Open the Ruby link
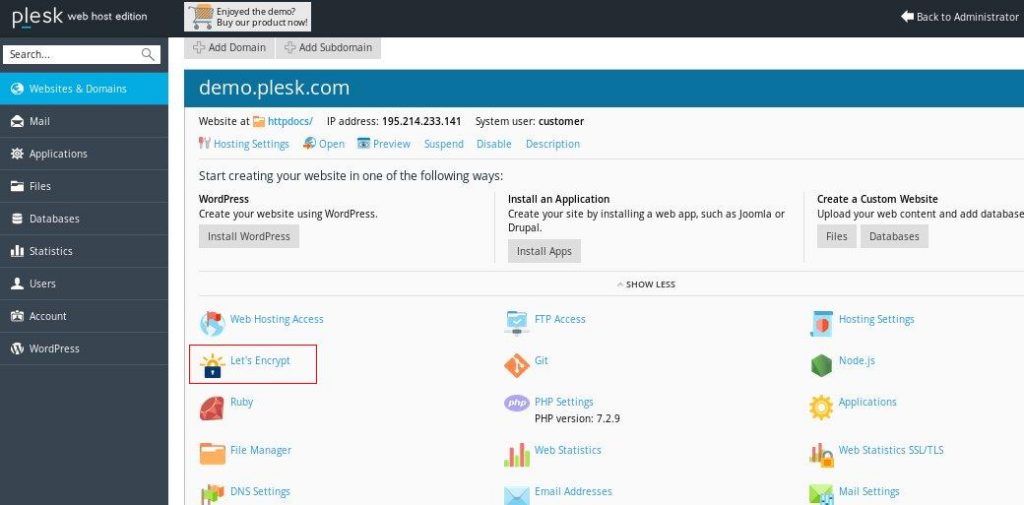 pos(241,402)
